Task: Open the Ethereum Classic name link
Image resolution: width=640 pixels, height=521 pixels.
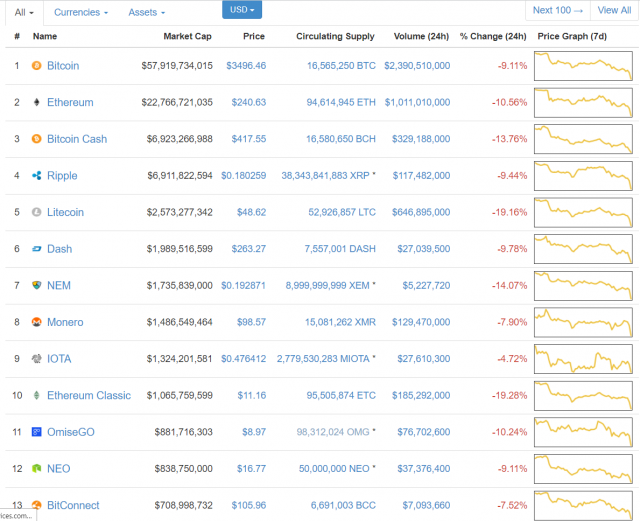Action: tap(88, 396)
